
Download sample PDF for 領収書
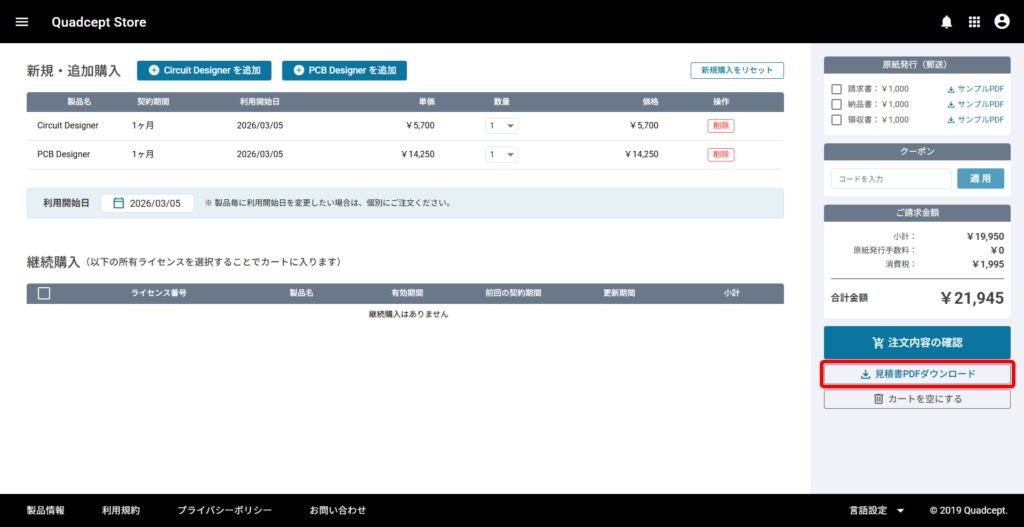pos(975,119)
